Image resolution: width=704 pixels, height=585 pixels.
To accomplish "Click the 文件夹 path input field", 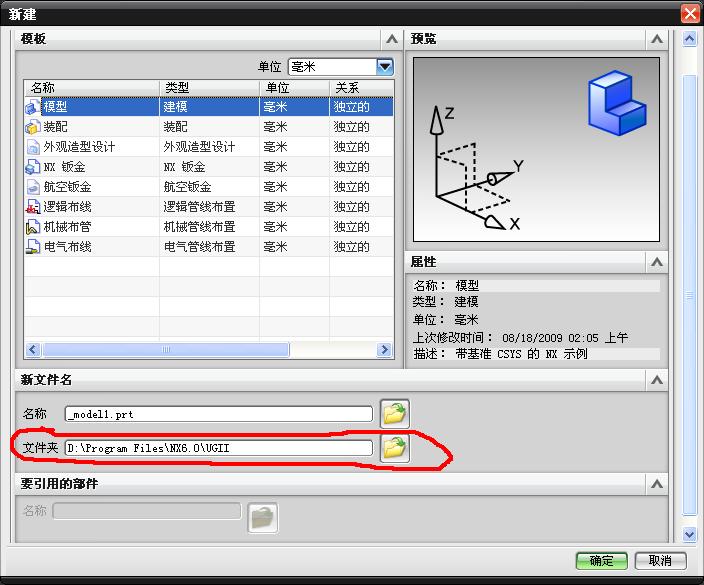I will coord(219,448).
